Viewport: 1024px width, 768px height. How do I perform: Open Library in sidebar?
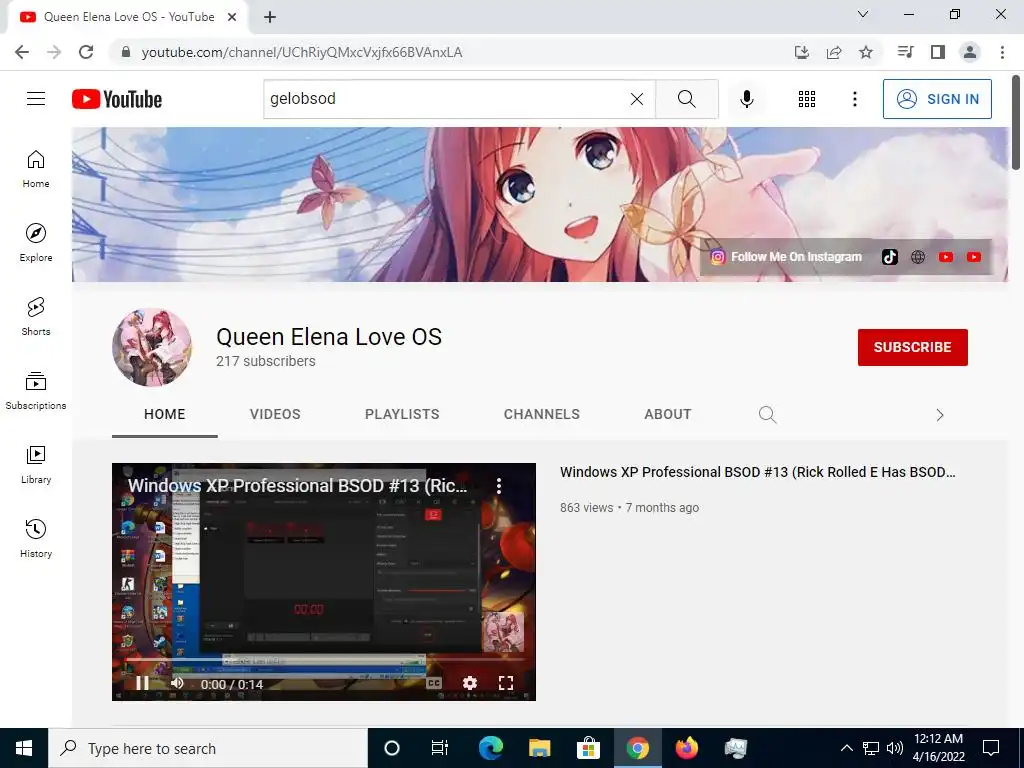(36, 464)
